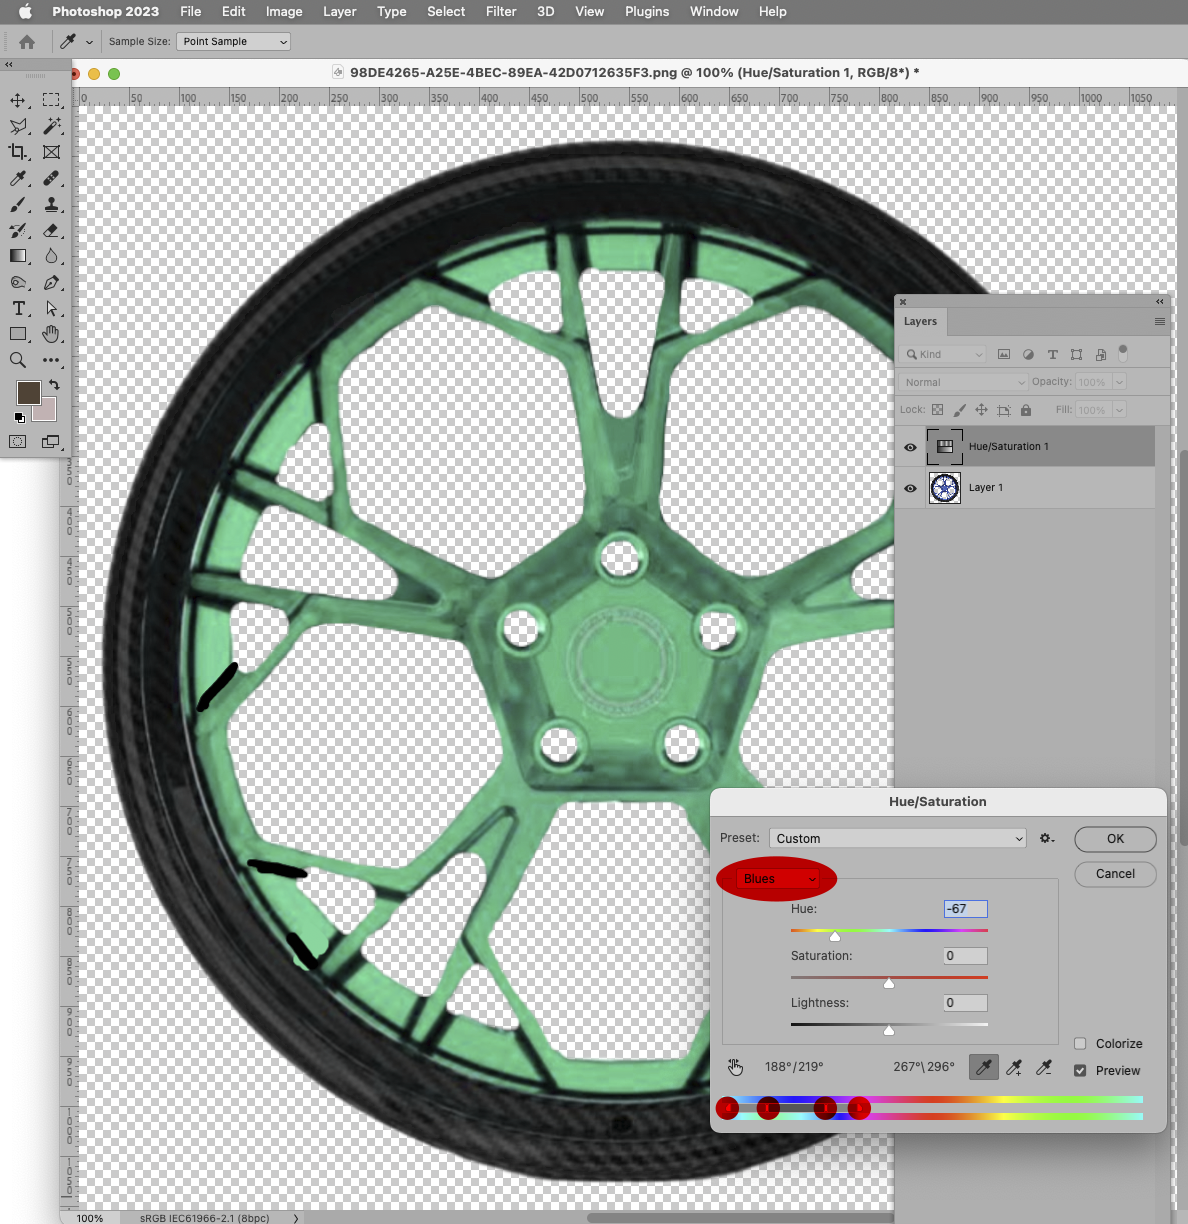The height and width of the screenshot is (1224, 1188).
Task: Hide the Layer 1 layer
Action: coord(909,488)
